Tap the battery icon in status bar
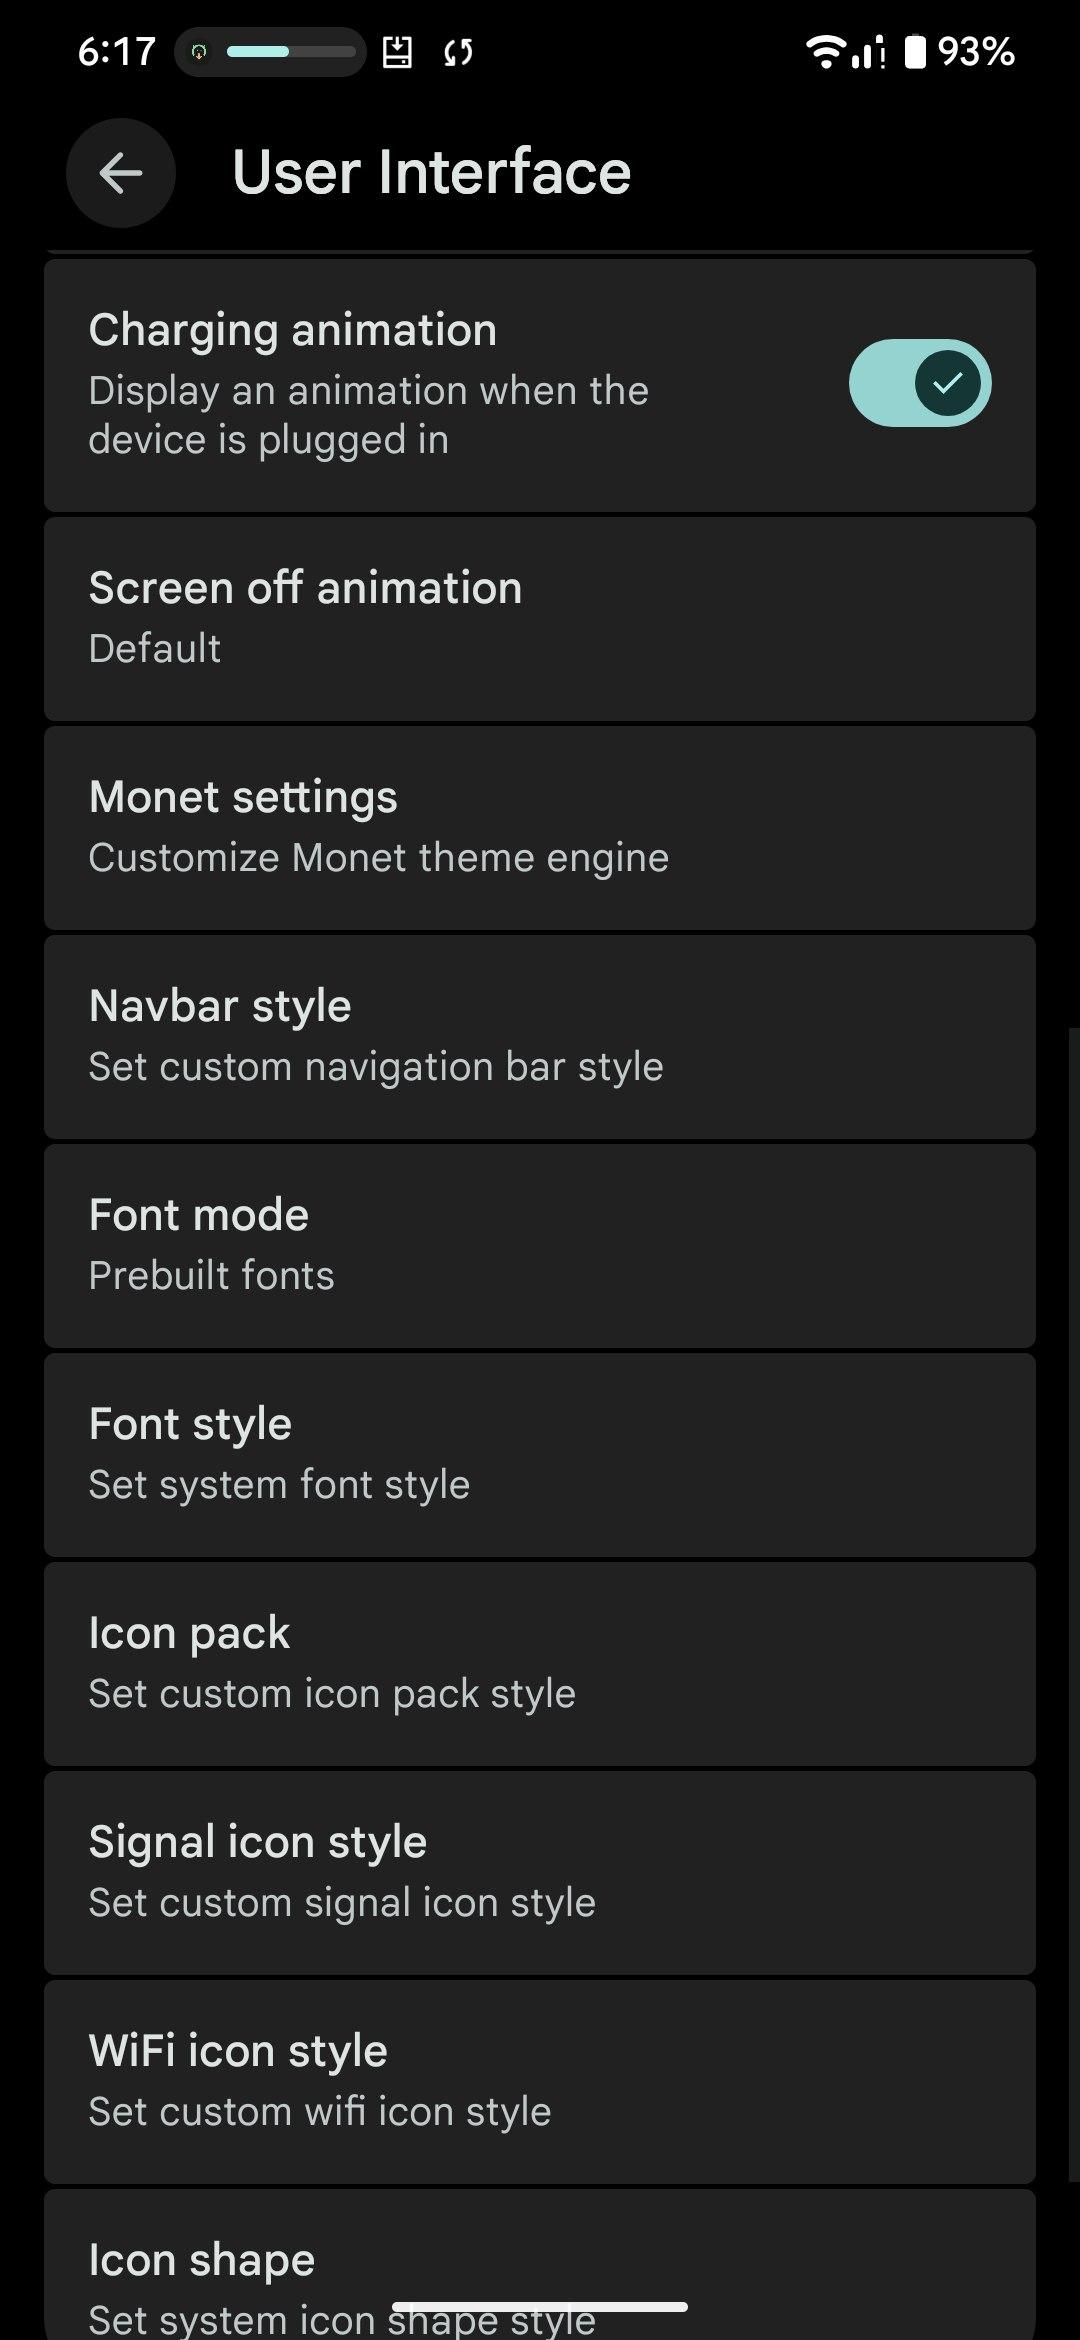Image resolution: width=1080 pixels, height=2340 pixels. (x=915, y=51)
